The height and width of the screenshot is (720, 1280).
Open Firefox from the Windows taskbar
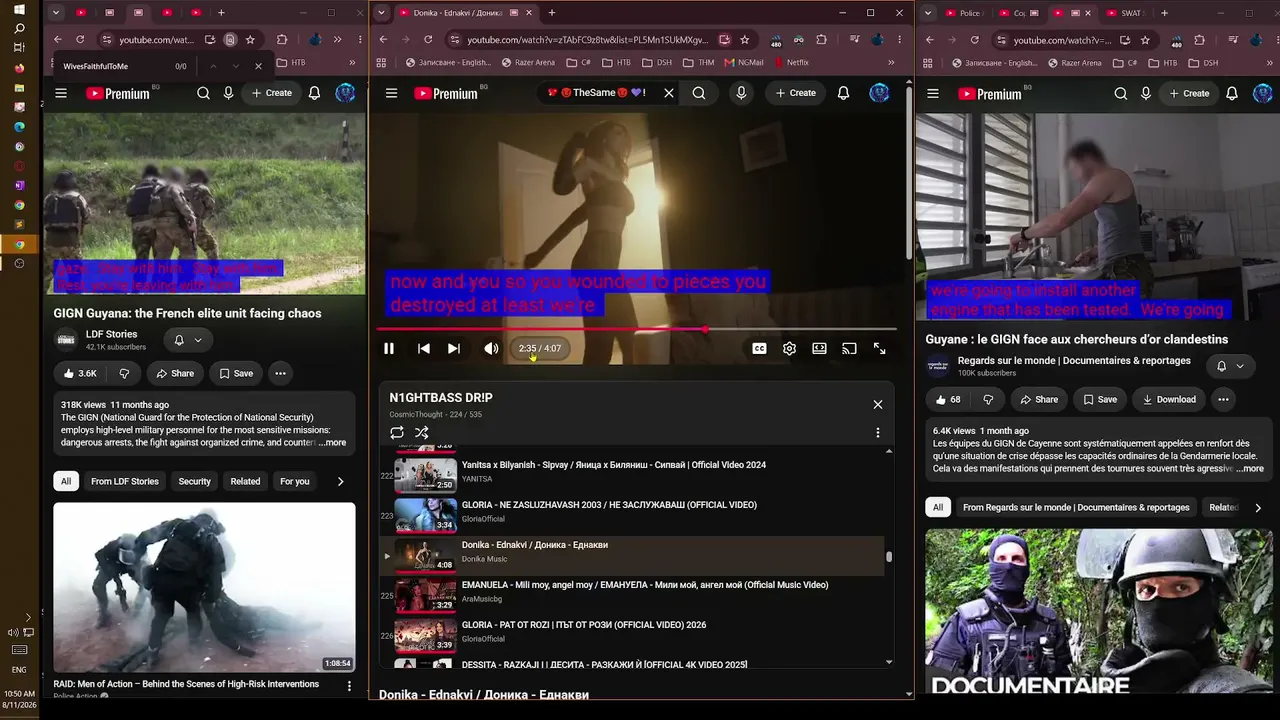[x=19, y=68]
